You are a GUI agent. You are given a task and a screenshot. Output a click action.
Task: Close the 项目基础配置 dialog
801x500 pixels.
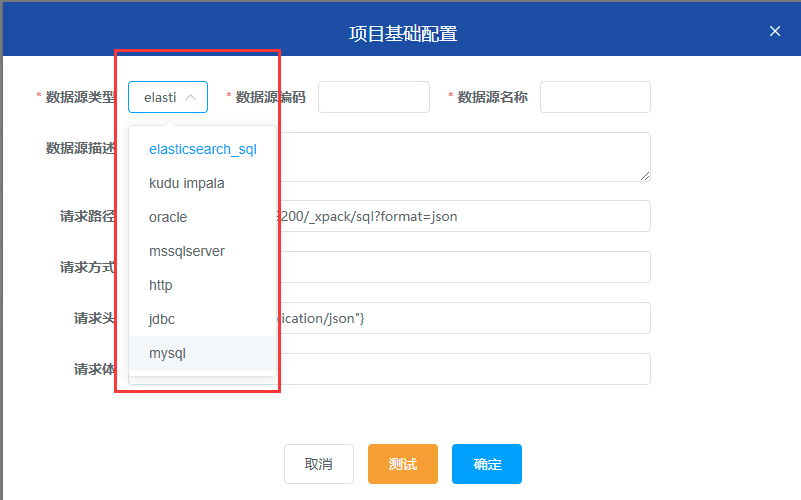775,31
